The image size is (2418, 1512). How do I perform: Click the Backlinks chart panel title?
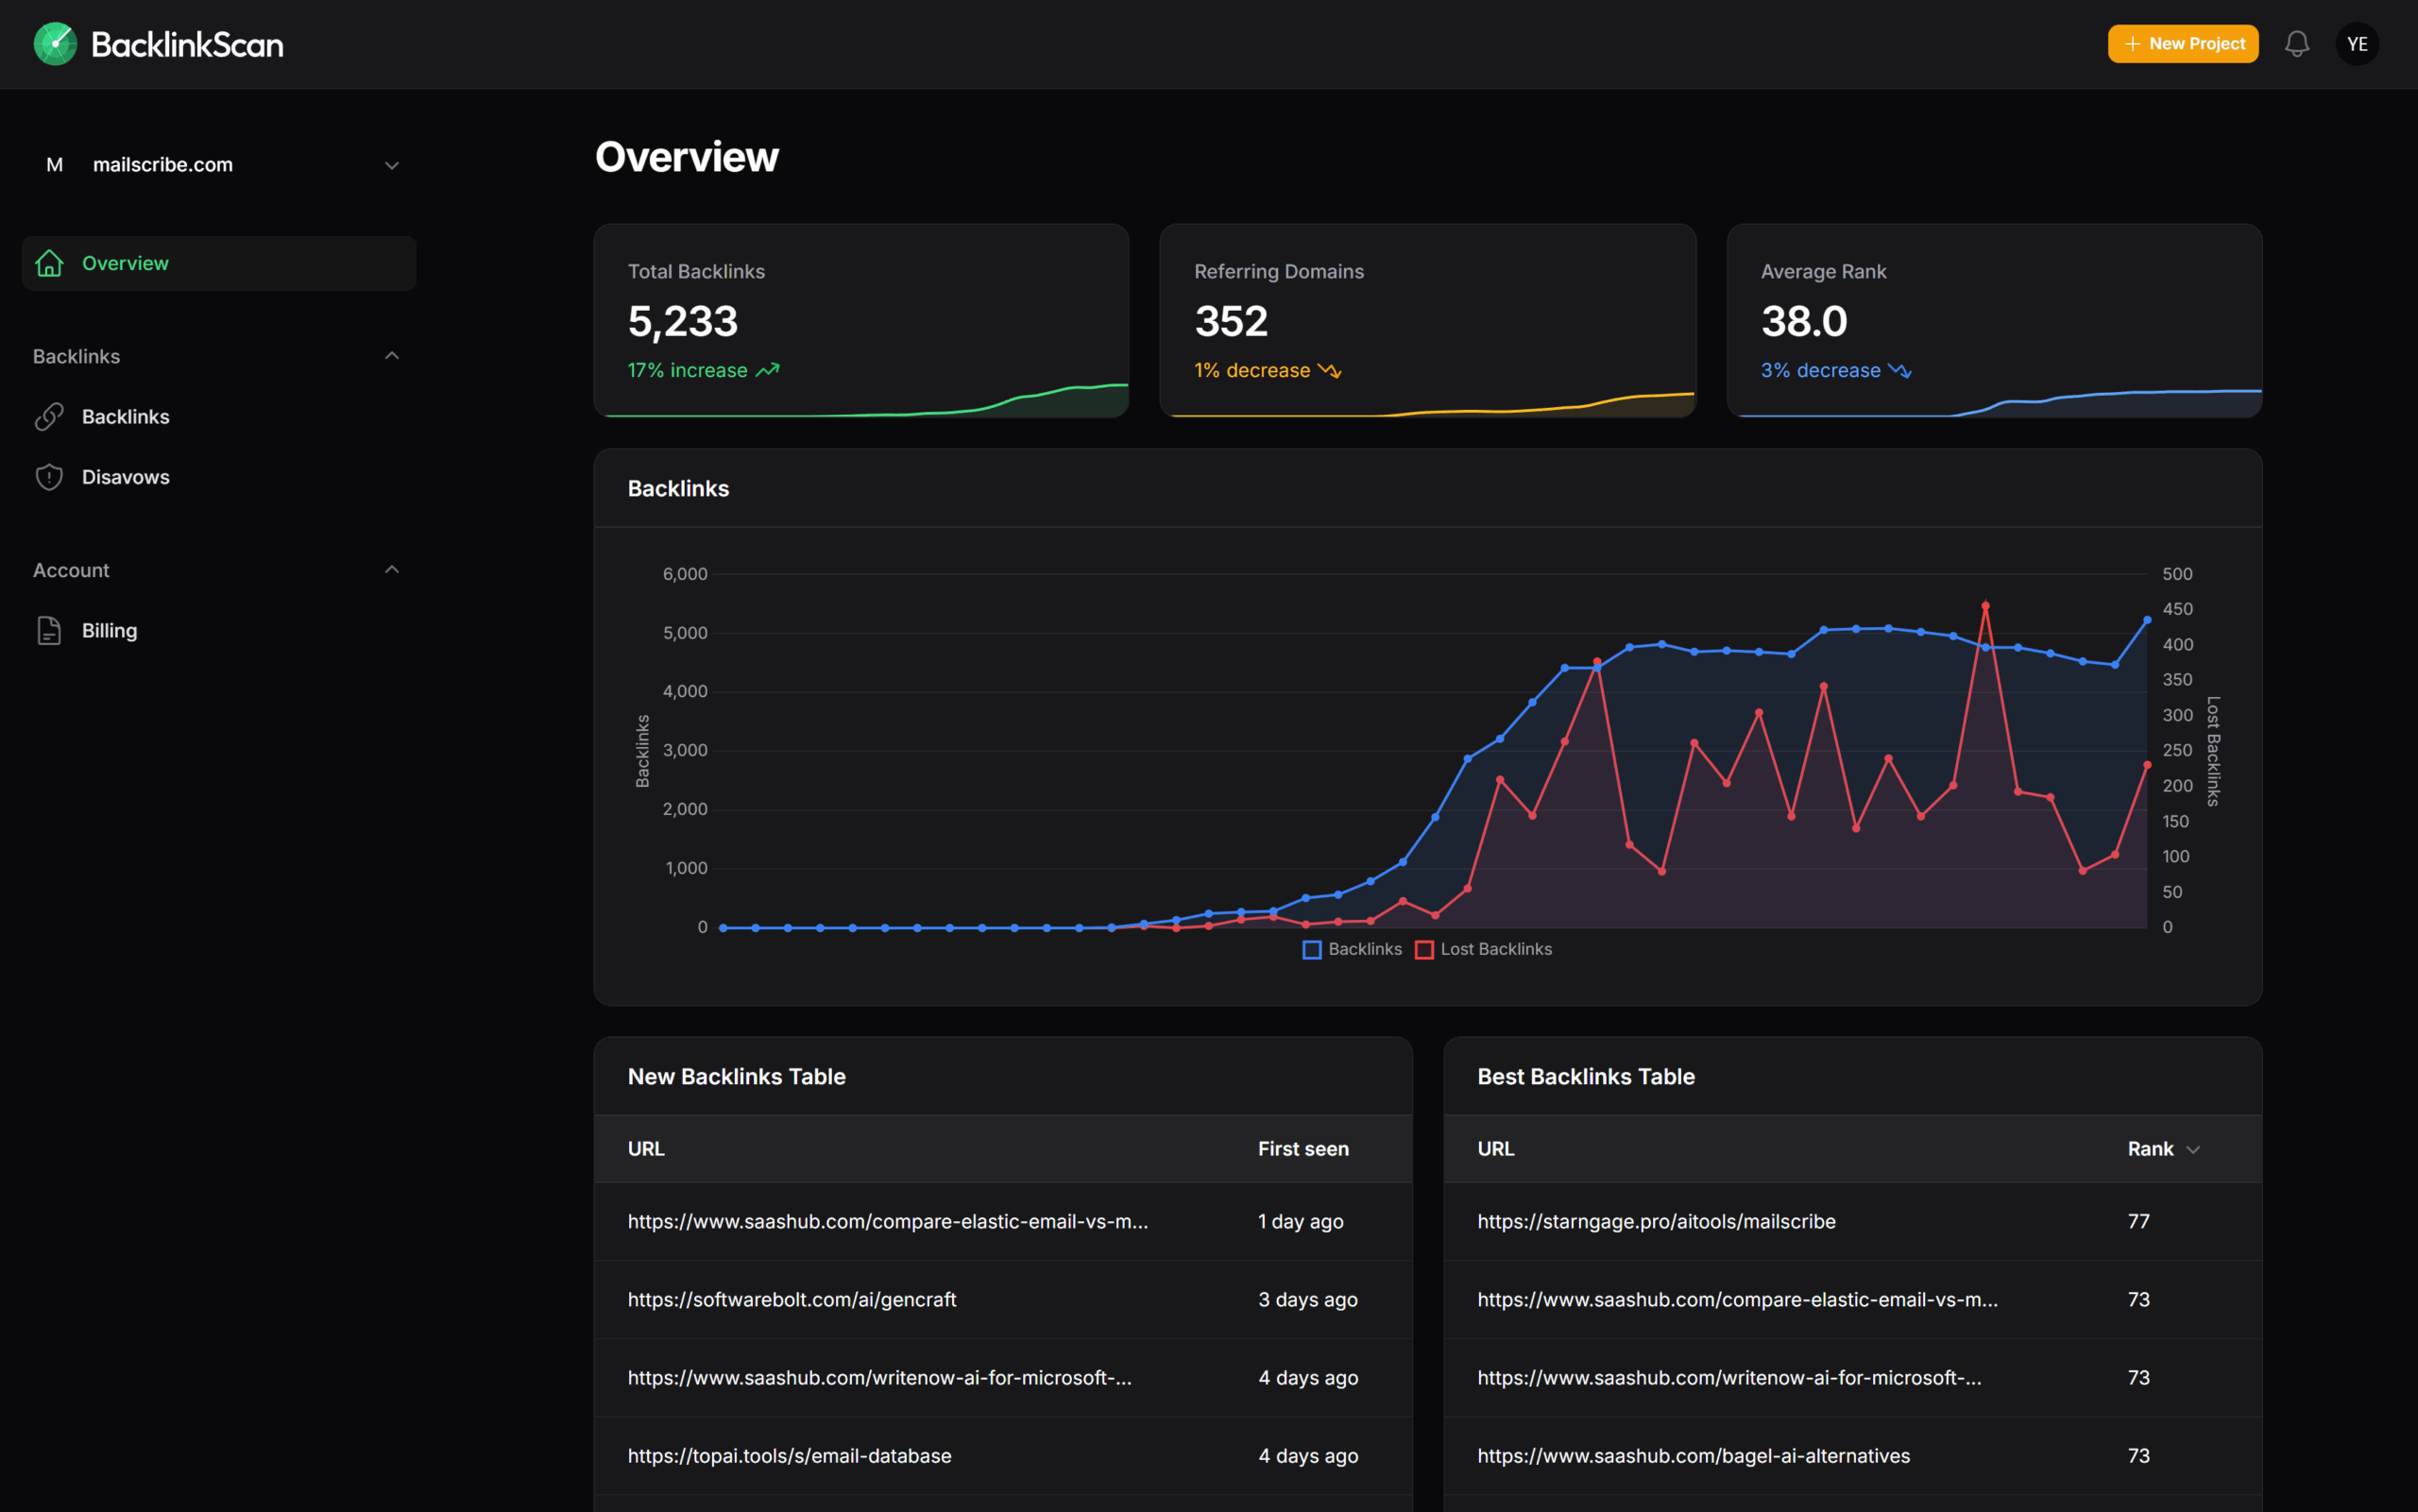[679, 489]
